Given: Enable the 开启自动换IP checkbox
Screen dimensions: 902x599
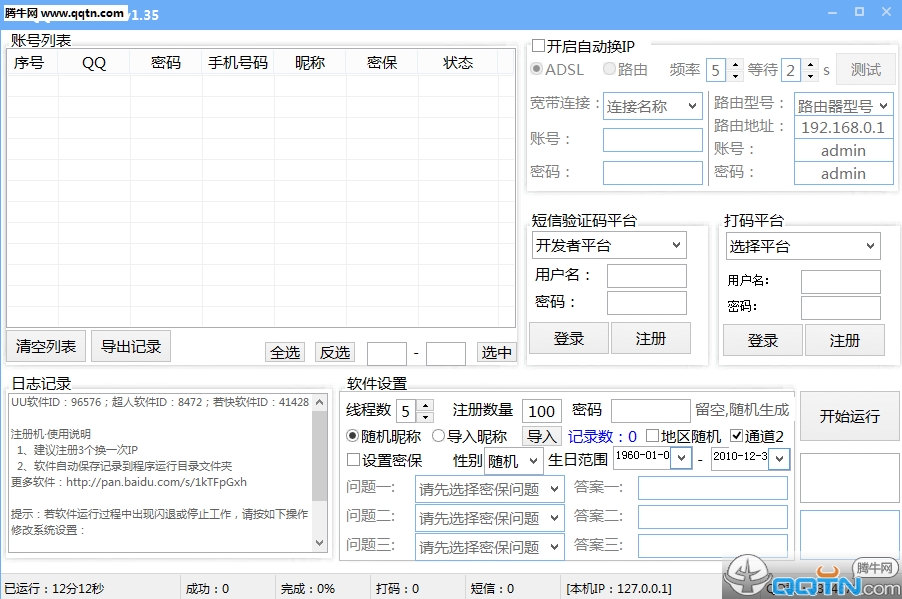Looking at the screenshot, I should (x=539, y=46).
